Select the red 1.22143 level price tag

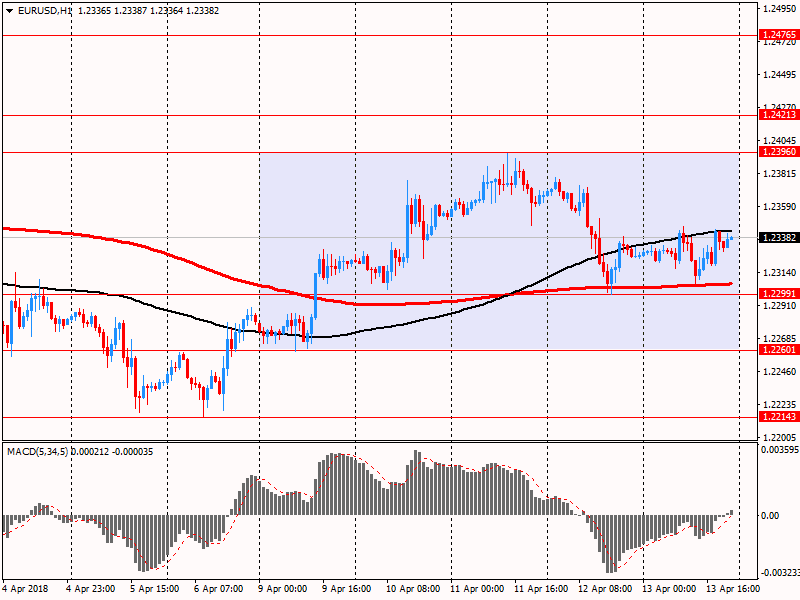pos(778,417)
